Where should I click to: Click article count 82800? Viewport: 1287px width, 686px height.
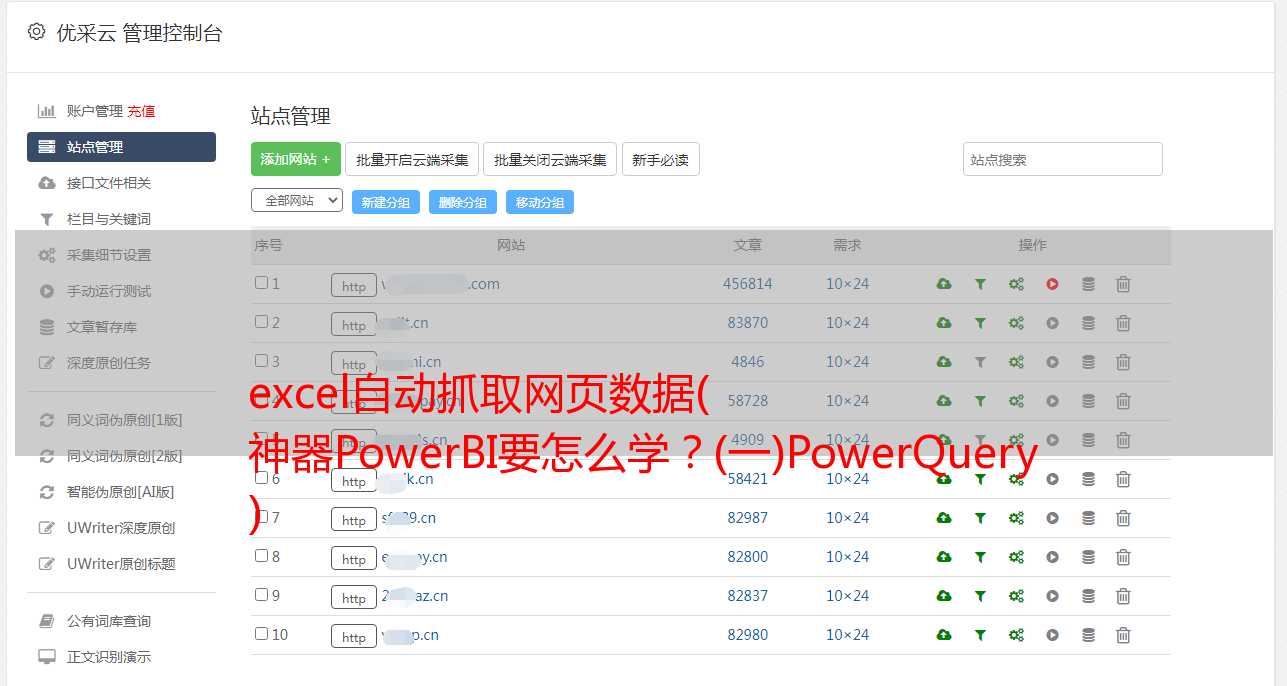pos(748,557)
